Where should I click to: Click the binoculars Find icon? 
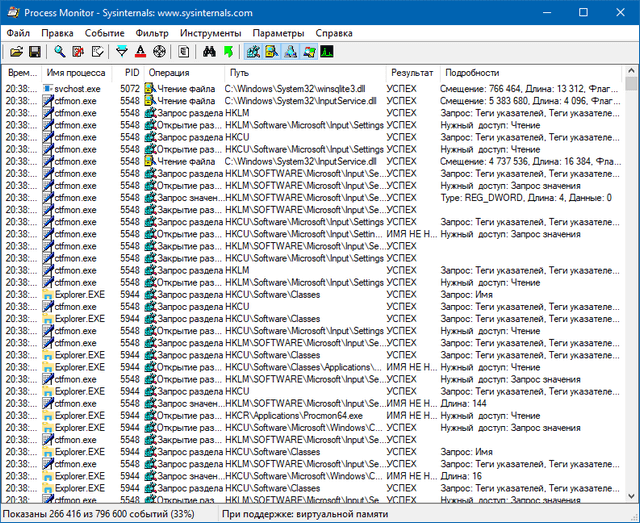pyautogui.click(x=209, y=51)
